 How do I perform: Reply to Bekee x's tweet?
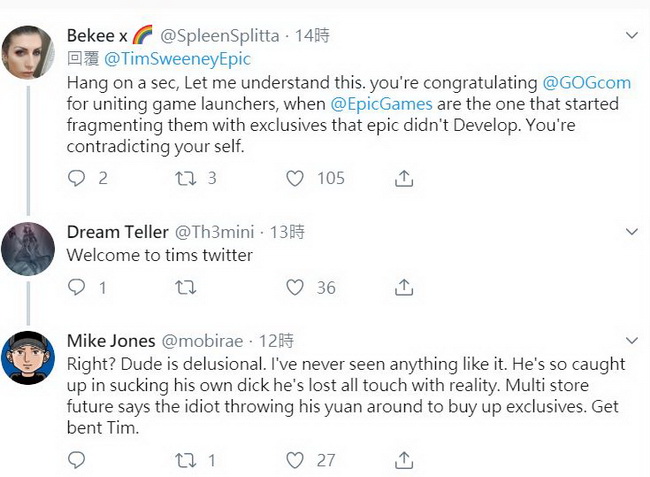77,178
